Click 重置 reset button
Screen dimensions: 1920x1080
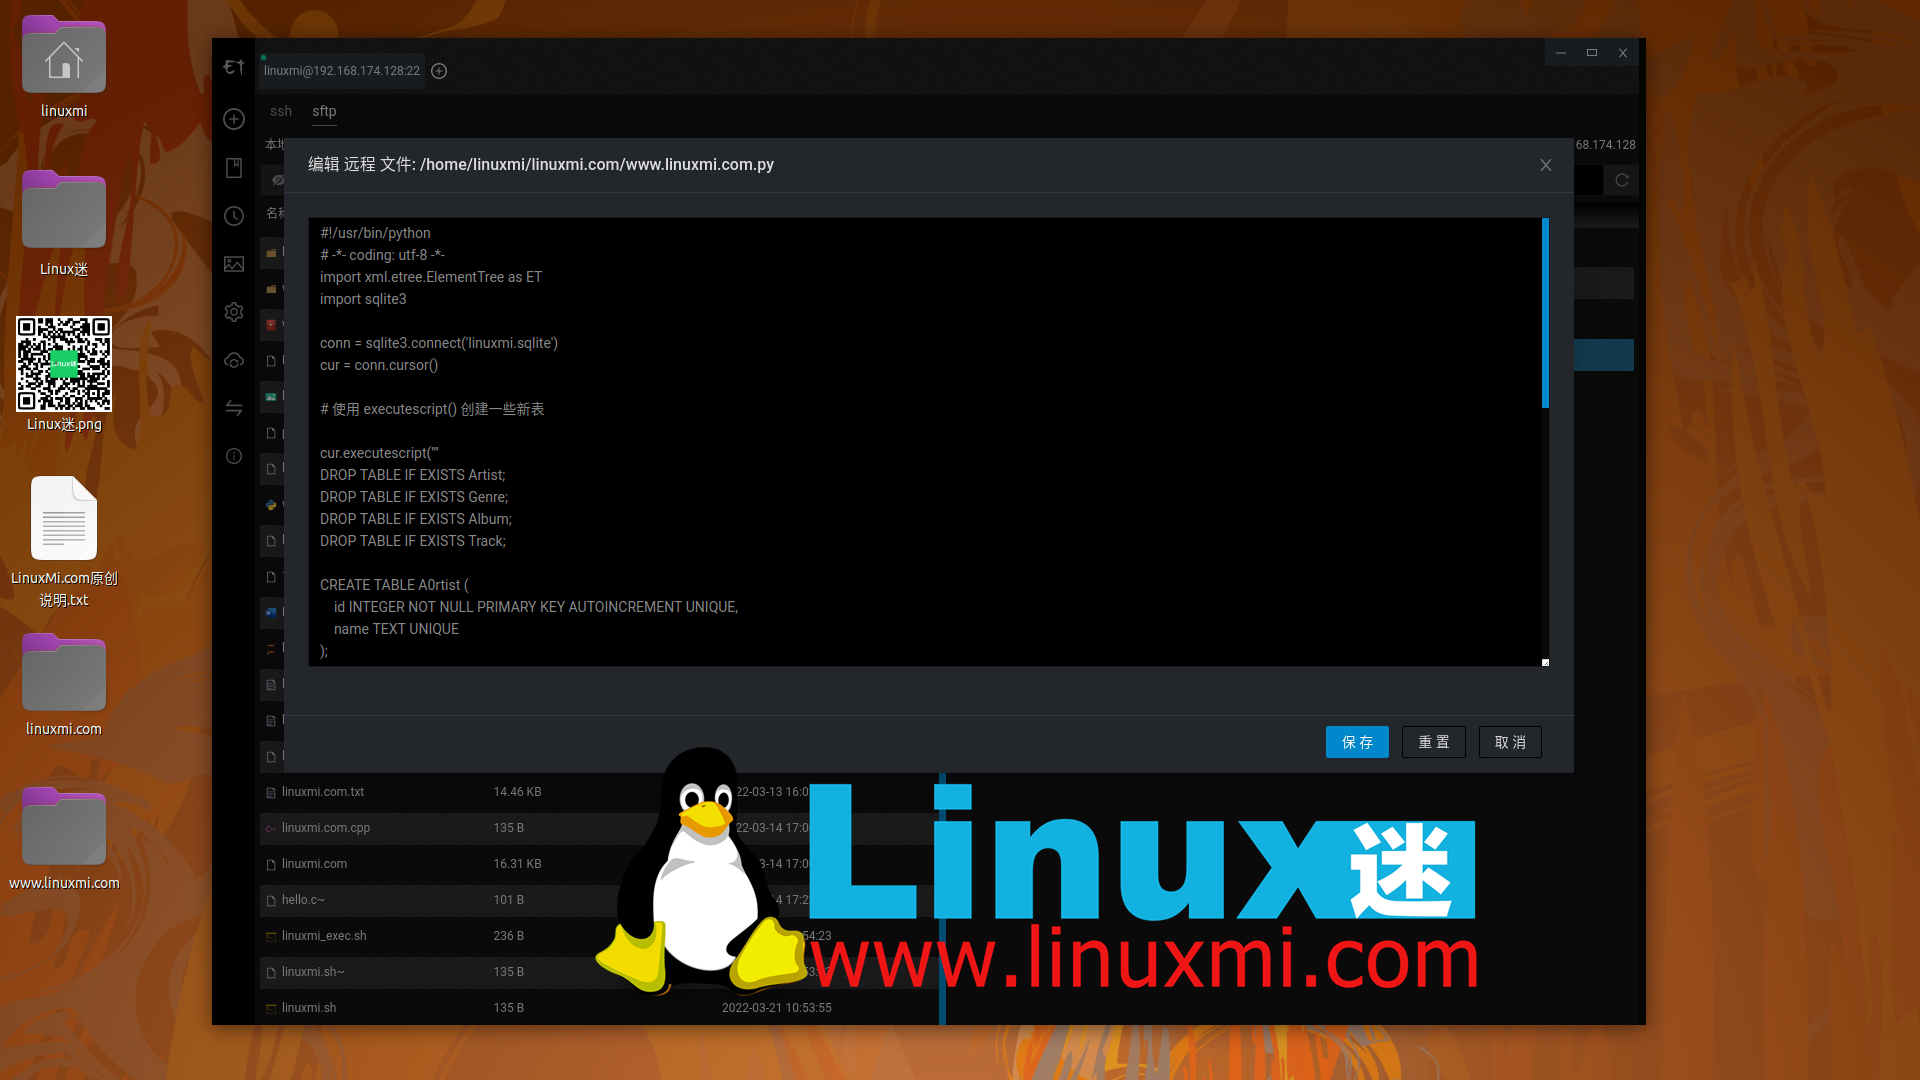[x=1434, y=742]
